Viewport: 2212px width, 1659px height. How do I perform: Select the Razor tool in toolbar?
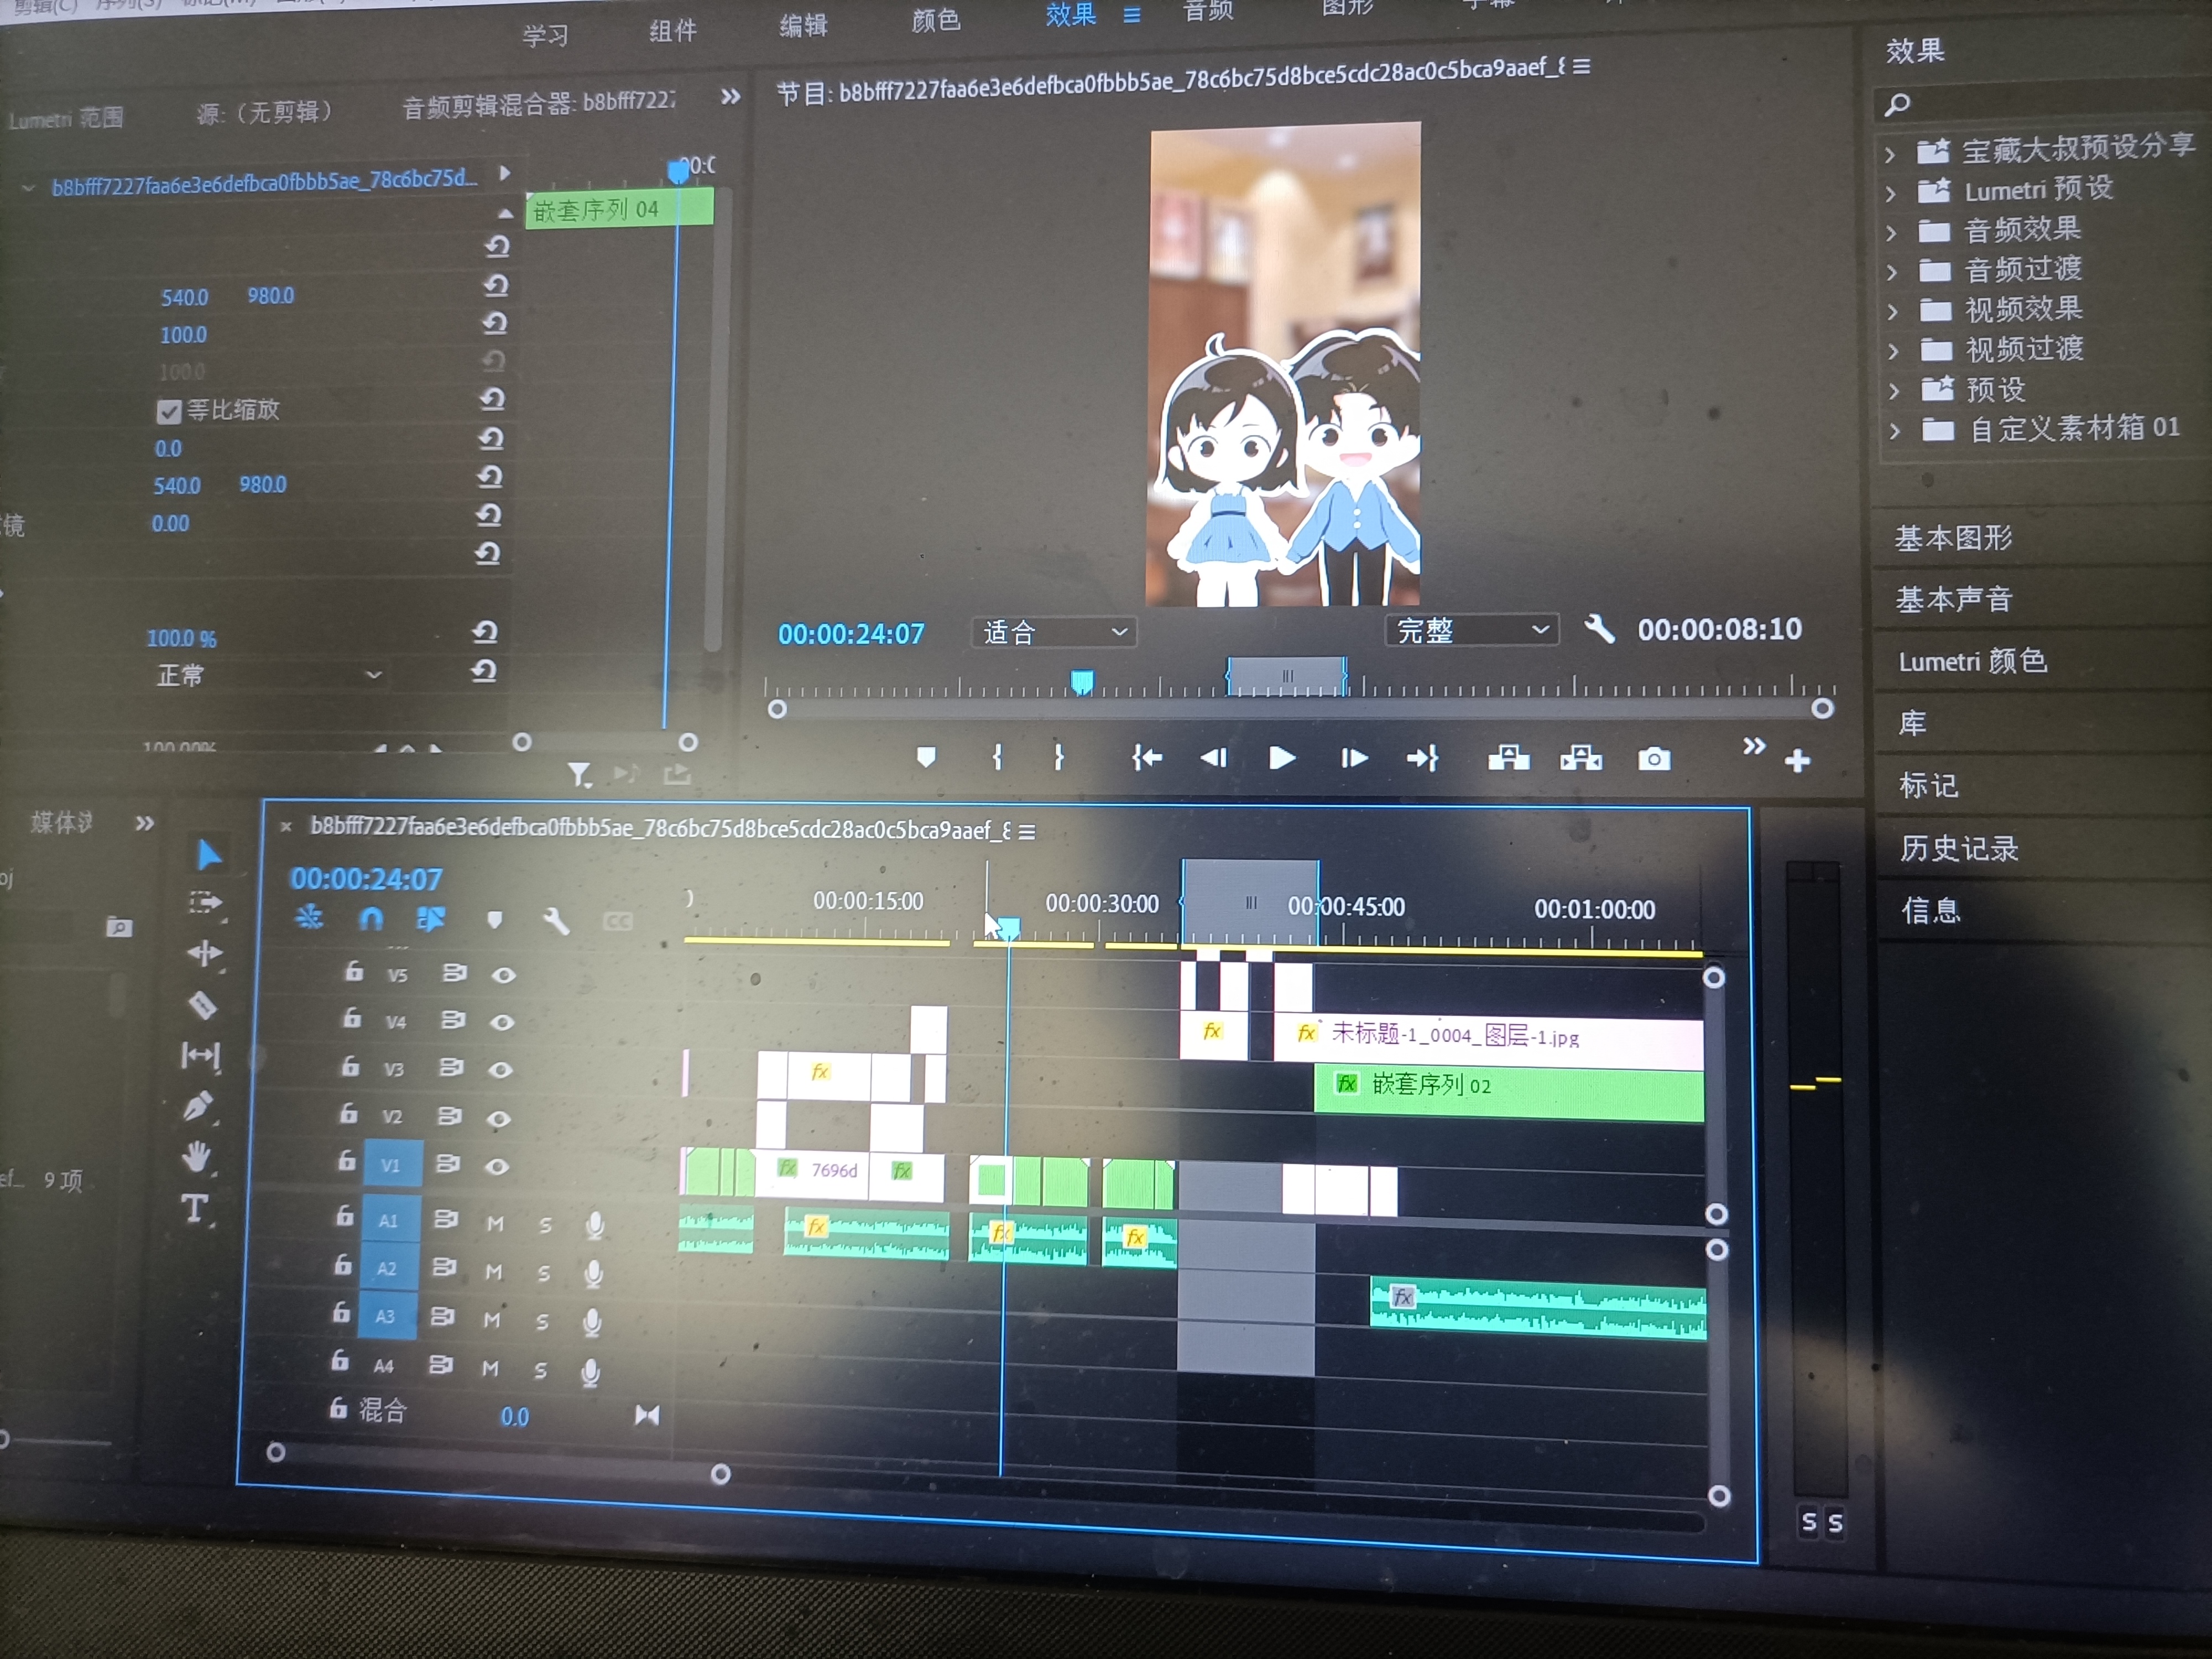tap(203, 1004)
